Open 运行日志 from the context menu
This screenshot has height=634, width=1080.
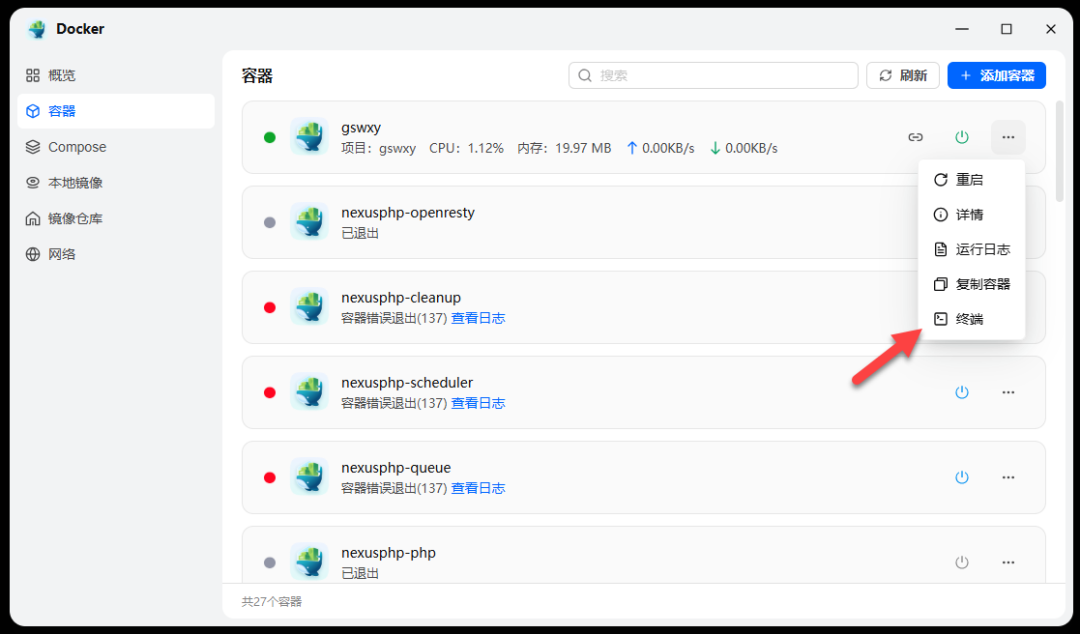click(x=971, y=250)
